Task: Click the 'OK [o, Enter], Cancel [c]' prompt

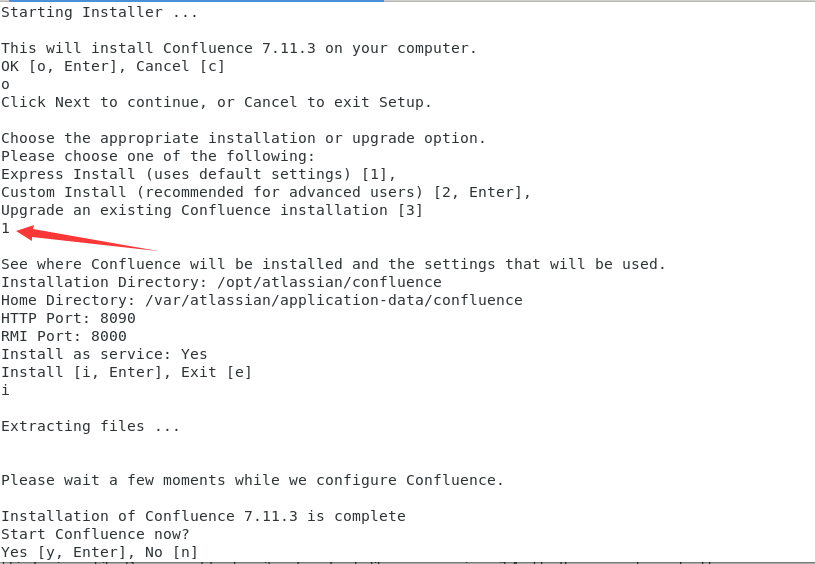Action: click(x=113, y=67)
